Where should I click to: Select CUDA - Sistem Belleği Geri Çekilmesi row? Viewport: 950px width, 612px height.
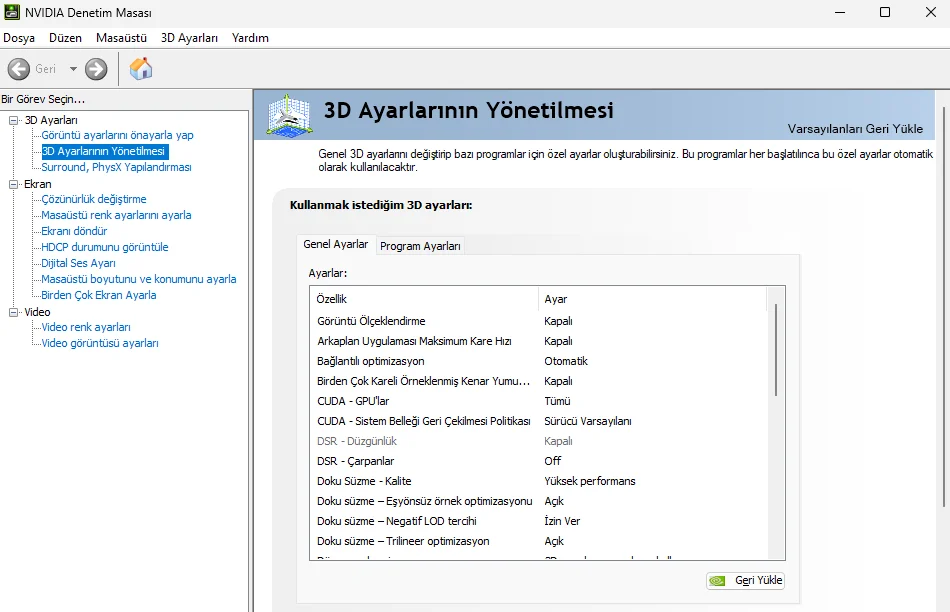click(540, 421)
